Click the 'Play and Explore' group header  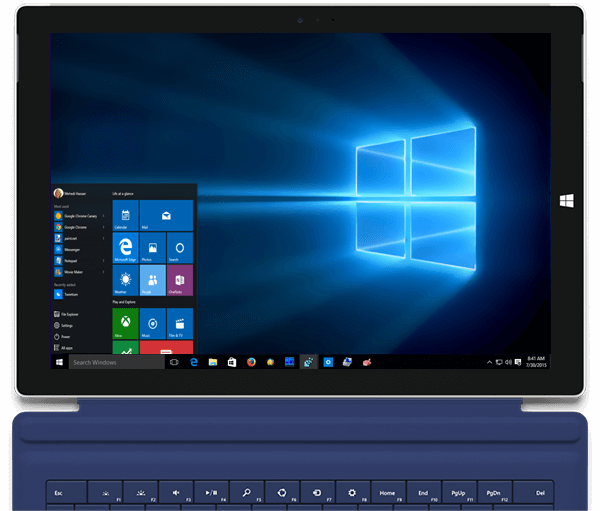coord(124,302)
